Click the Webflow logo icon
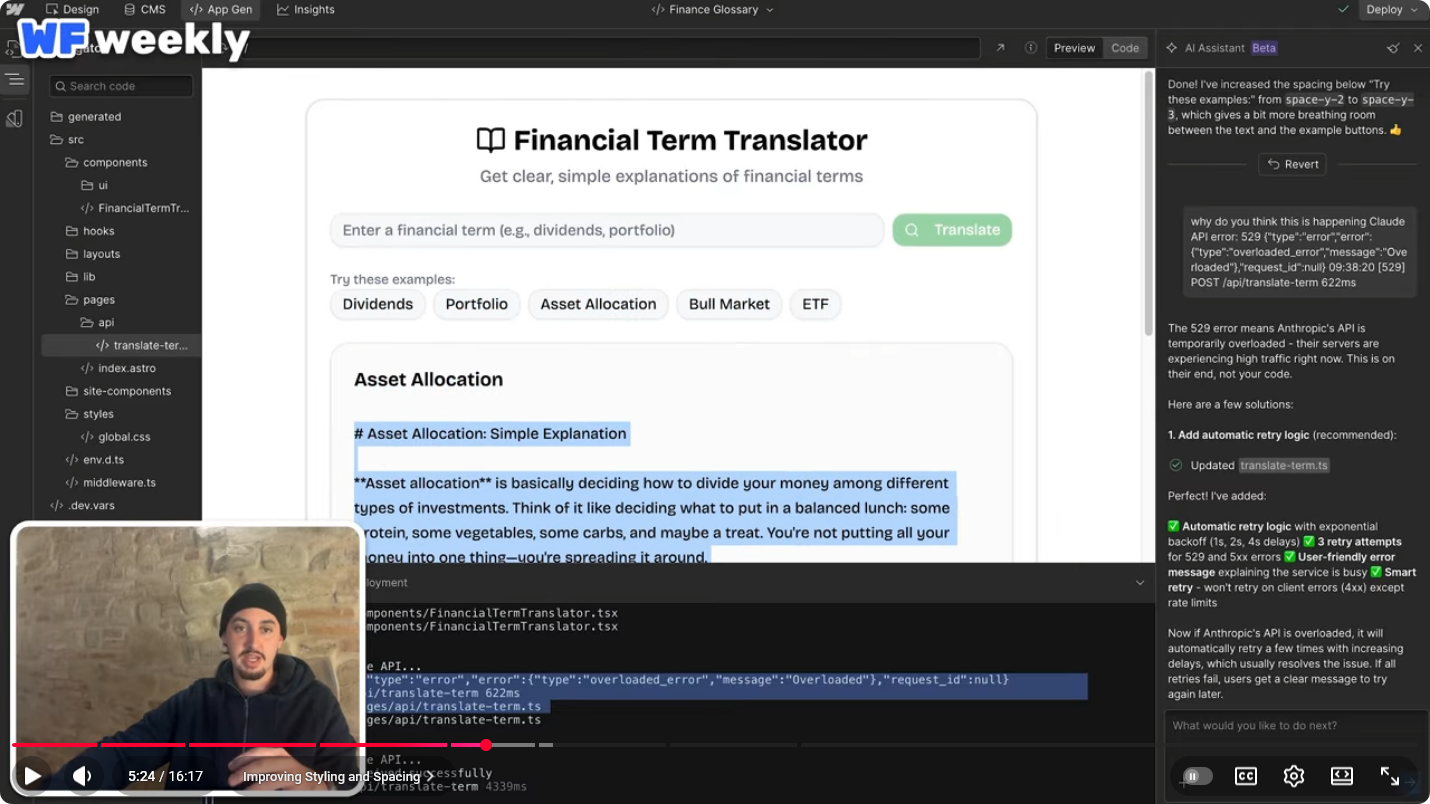1430x804 pixels. coord(14,10)
